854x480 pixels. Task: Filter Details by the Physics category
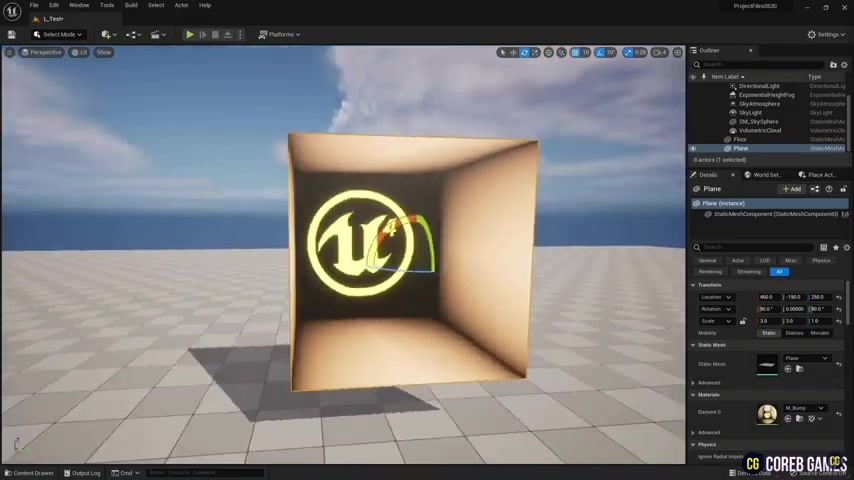coord(821,260)
